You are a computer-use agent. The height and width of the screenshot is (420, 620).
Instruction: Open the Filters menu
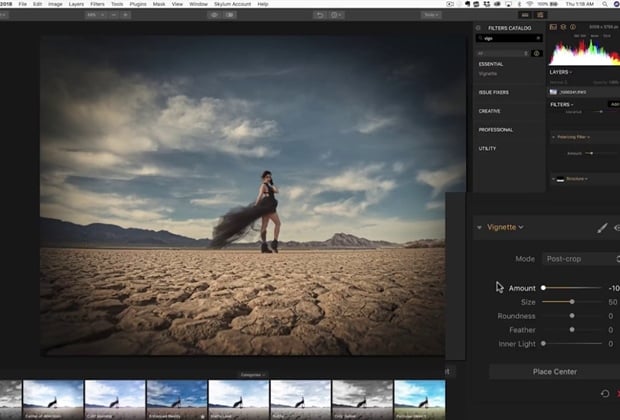tap(97, 4)
